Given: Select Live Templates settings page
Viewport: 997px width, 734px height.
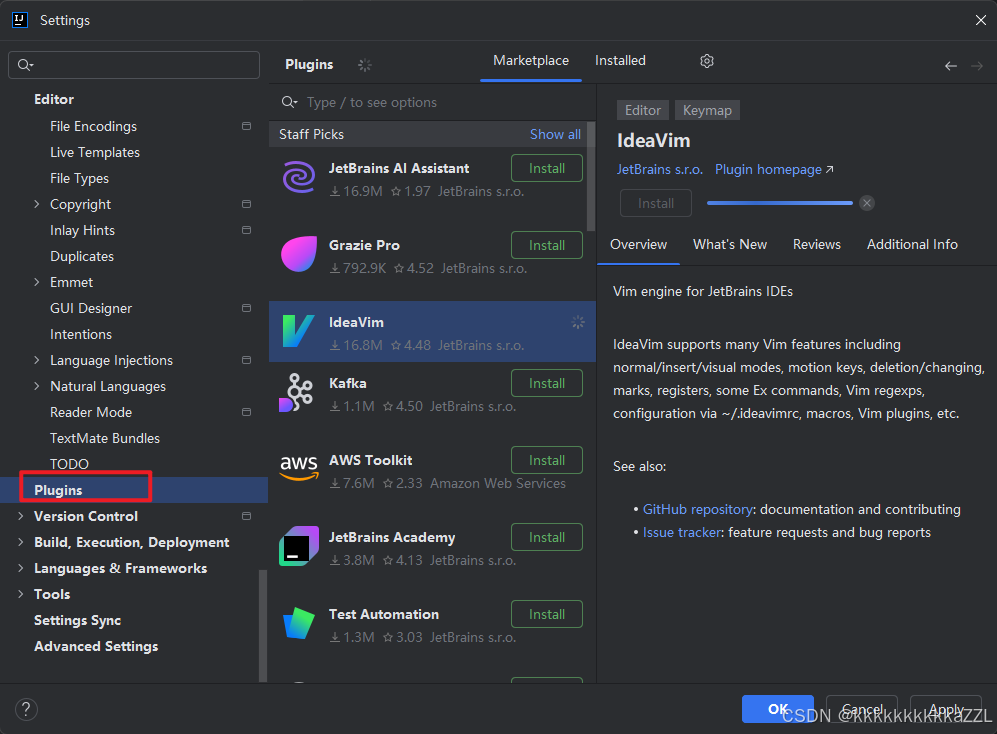Looking at the screenshot, I should (x=95, y=152).
